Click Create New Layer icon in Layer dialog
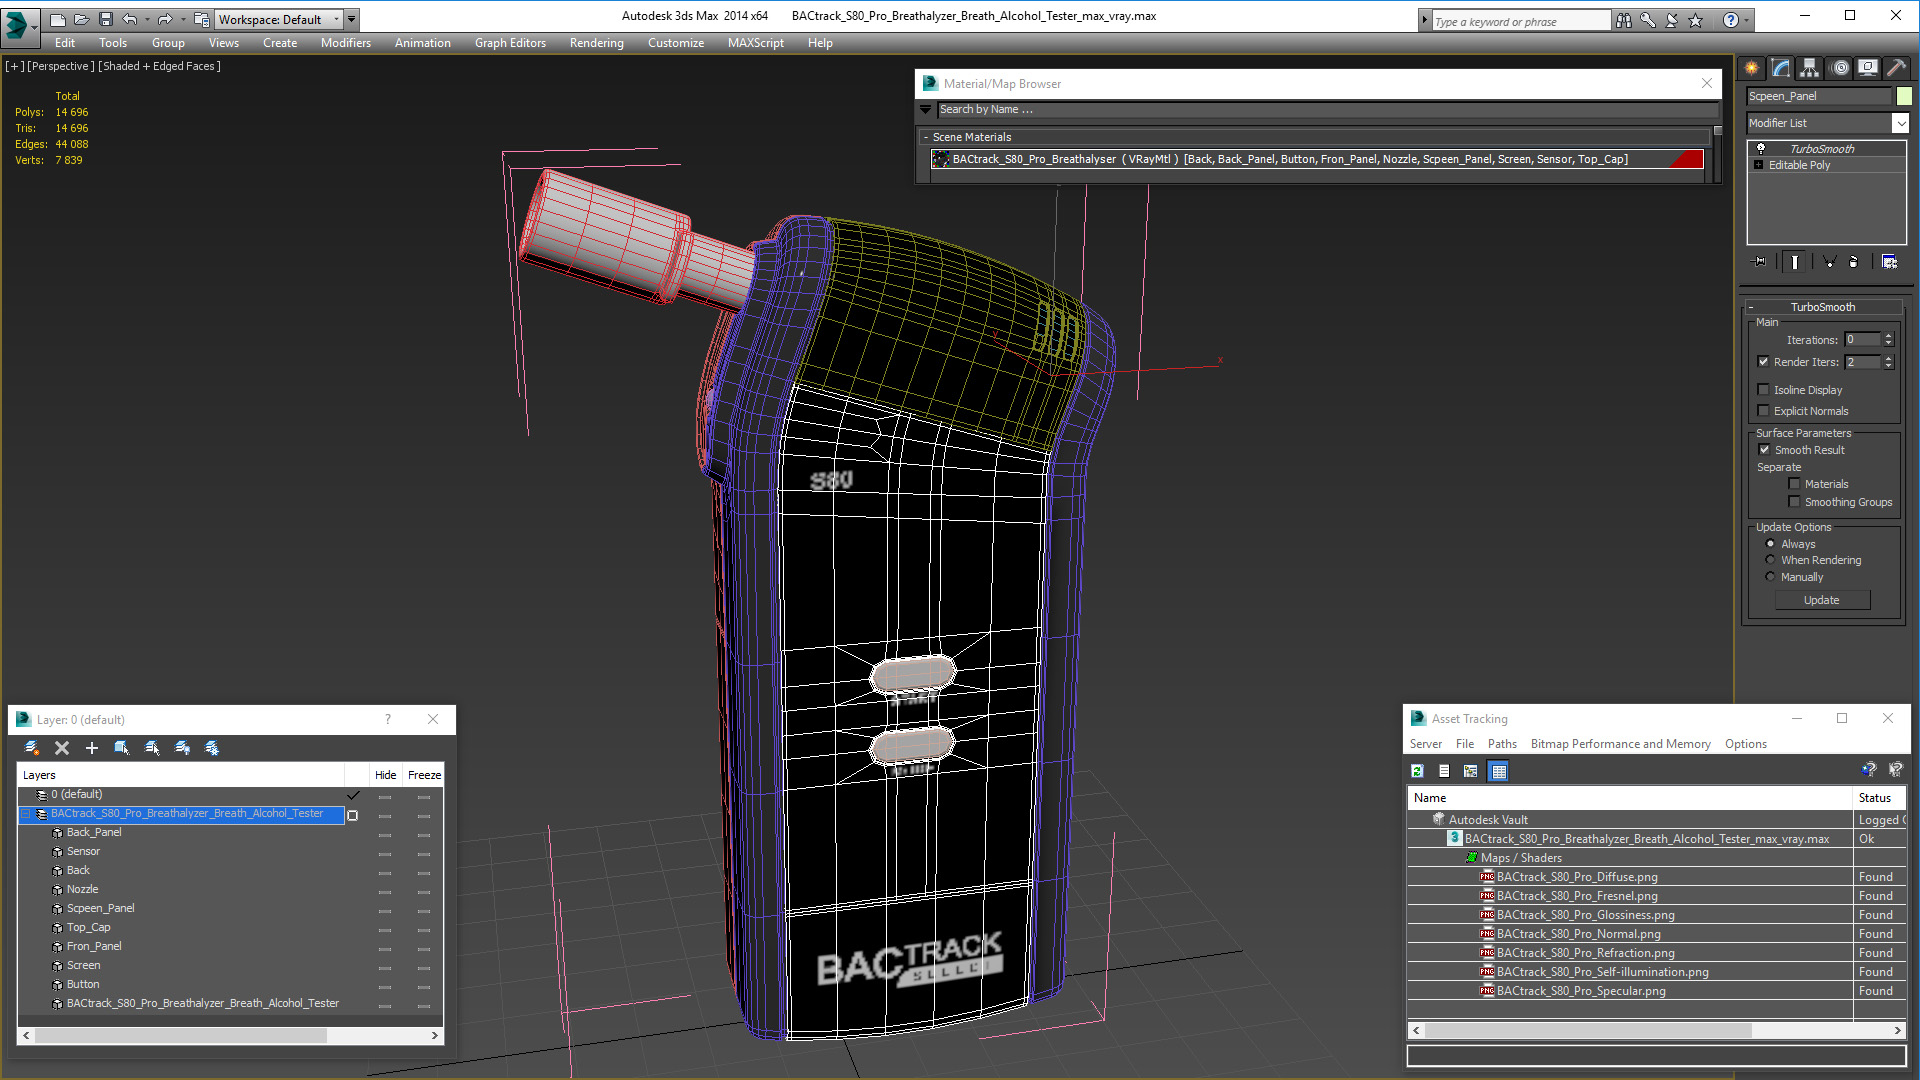Image resolution: width=1920 pixels, height=1080 pixels. coord(32,748)
